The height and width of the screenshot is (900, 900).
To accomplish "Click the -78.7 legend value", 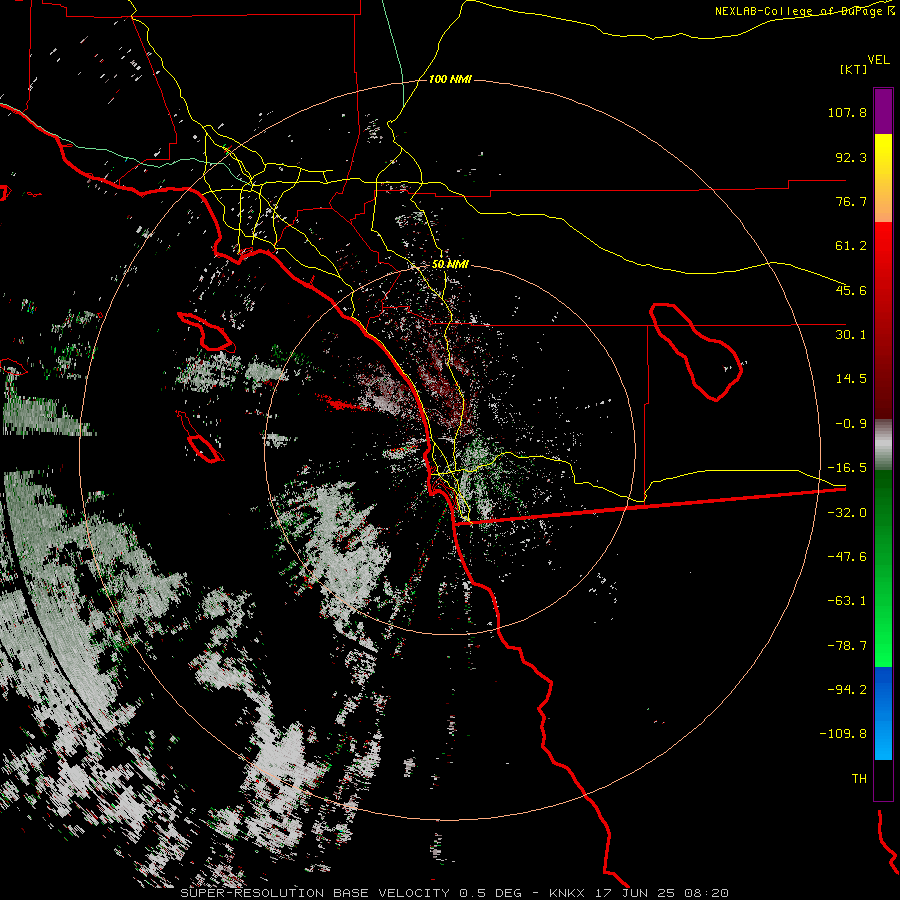I will coord(847,646).
